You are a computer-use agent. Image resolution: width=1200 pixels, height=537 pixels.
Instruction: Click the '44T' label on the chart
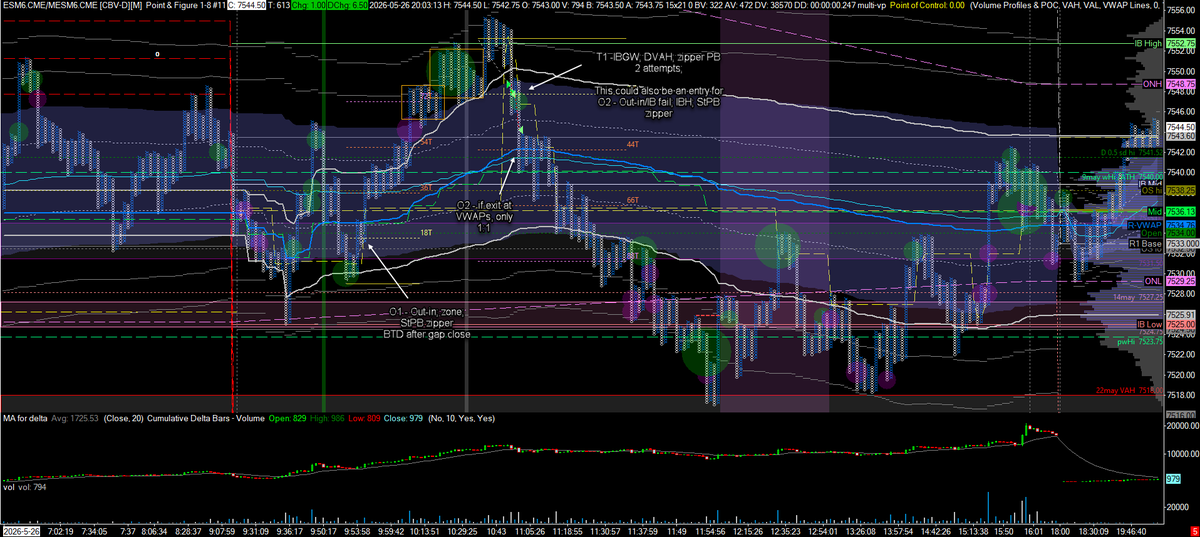pyautogui.click(x=631, y=145)
